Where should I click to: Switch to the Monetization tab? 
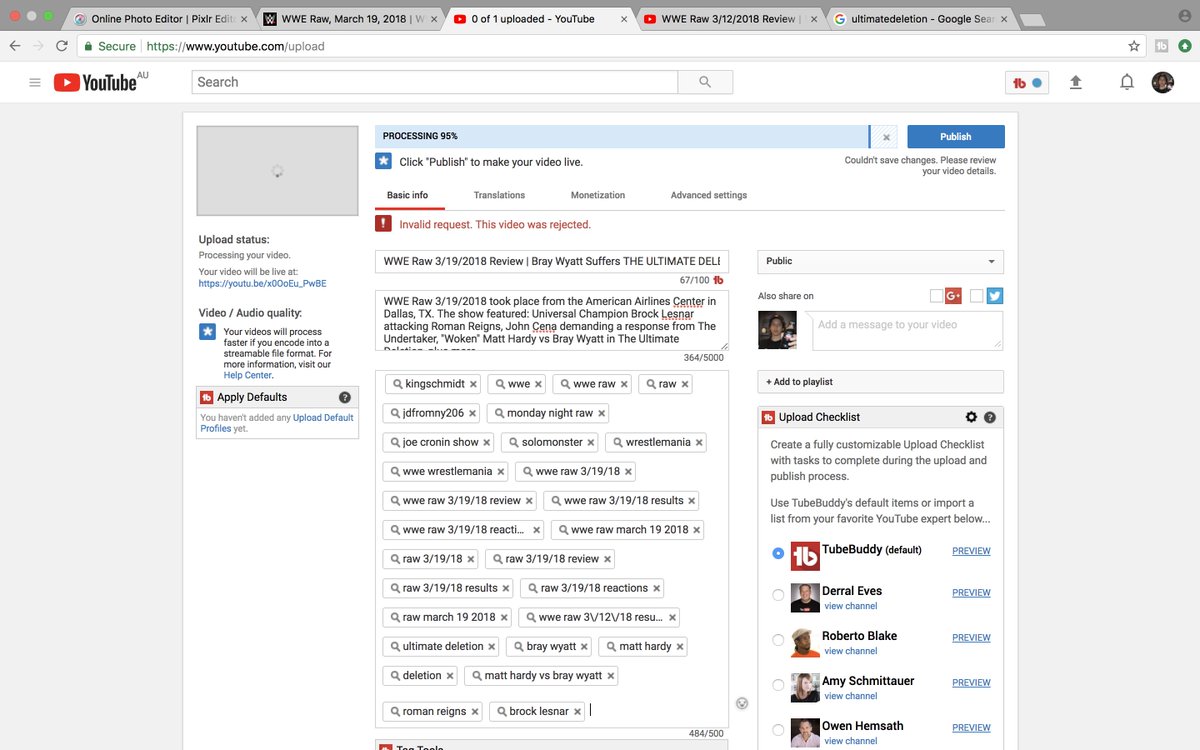coord(598,195)
